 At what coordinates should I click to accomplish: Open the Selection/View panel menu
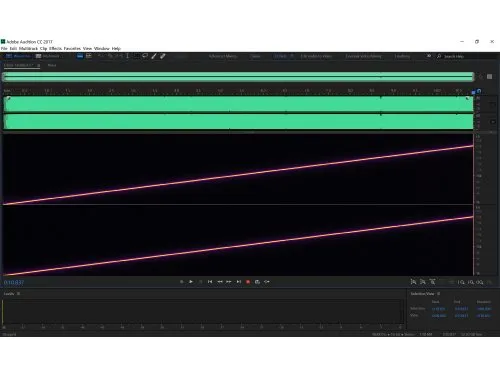[x=439, y=294]
